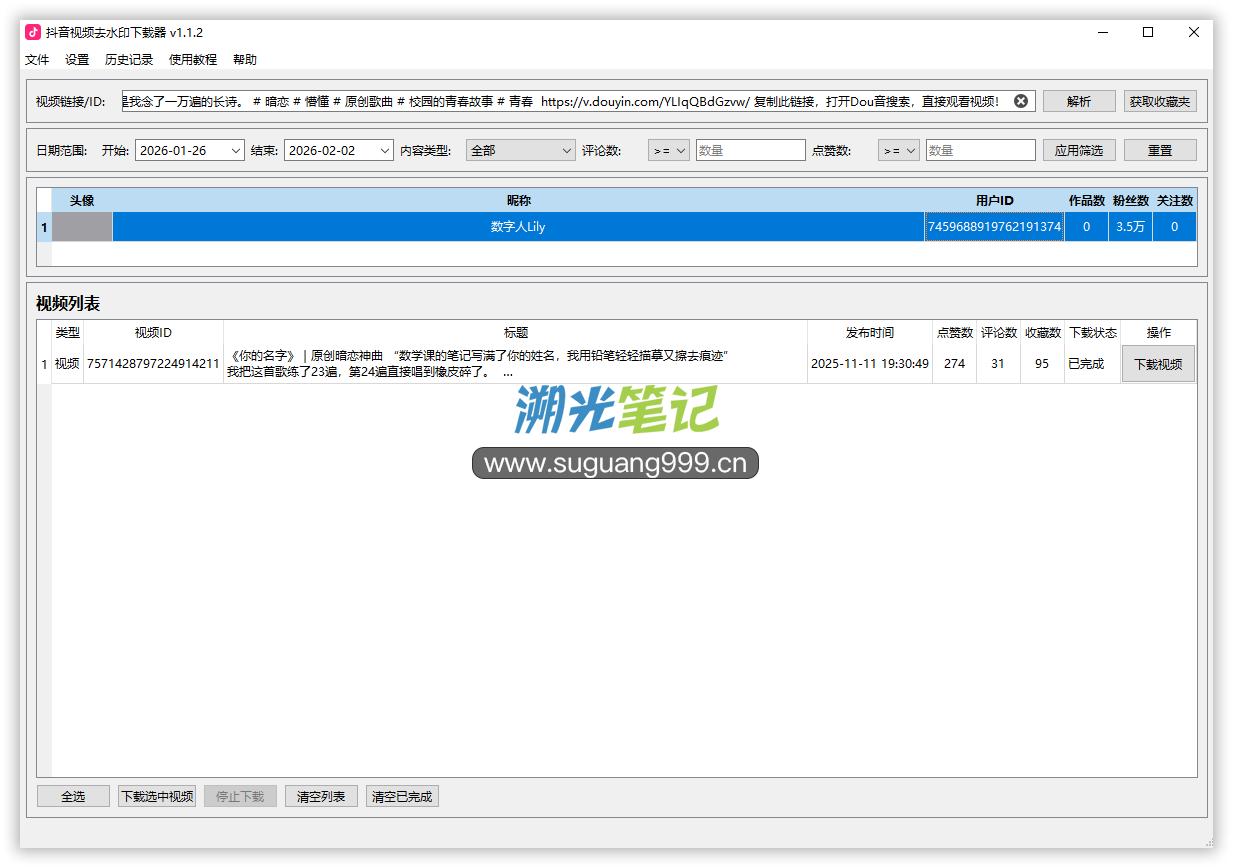Reset filters with 重置 button
This screenshot has width=1233, height=868.
[1159, 150]
